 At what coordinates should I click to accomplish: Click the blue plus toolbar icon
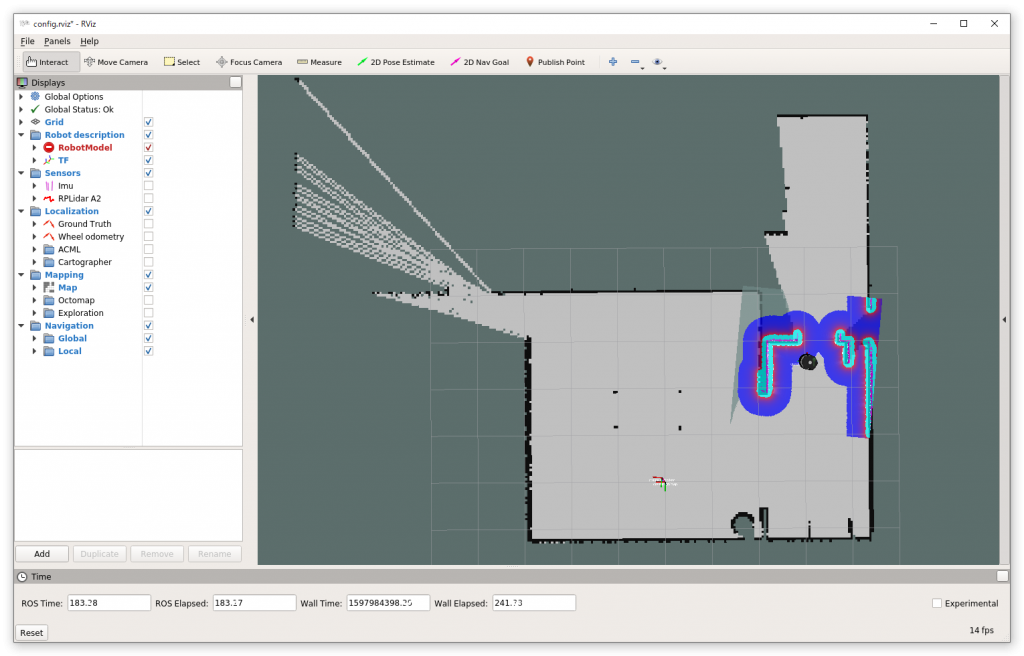click(x=612, y=62)
